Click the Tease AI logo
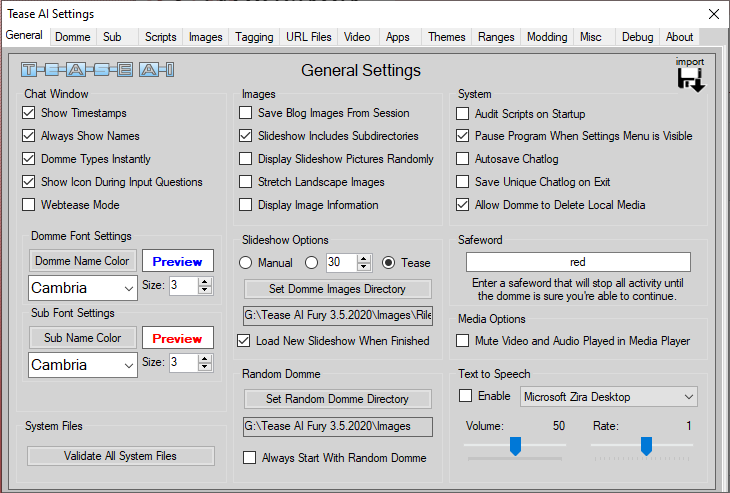Viewport: 730px width, 493px height. [98, 70]
